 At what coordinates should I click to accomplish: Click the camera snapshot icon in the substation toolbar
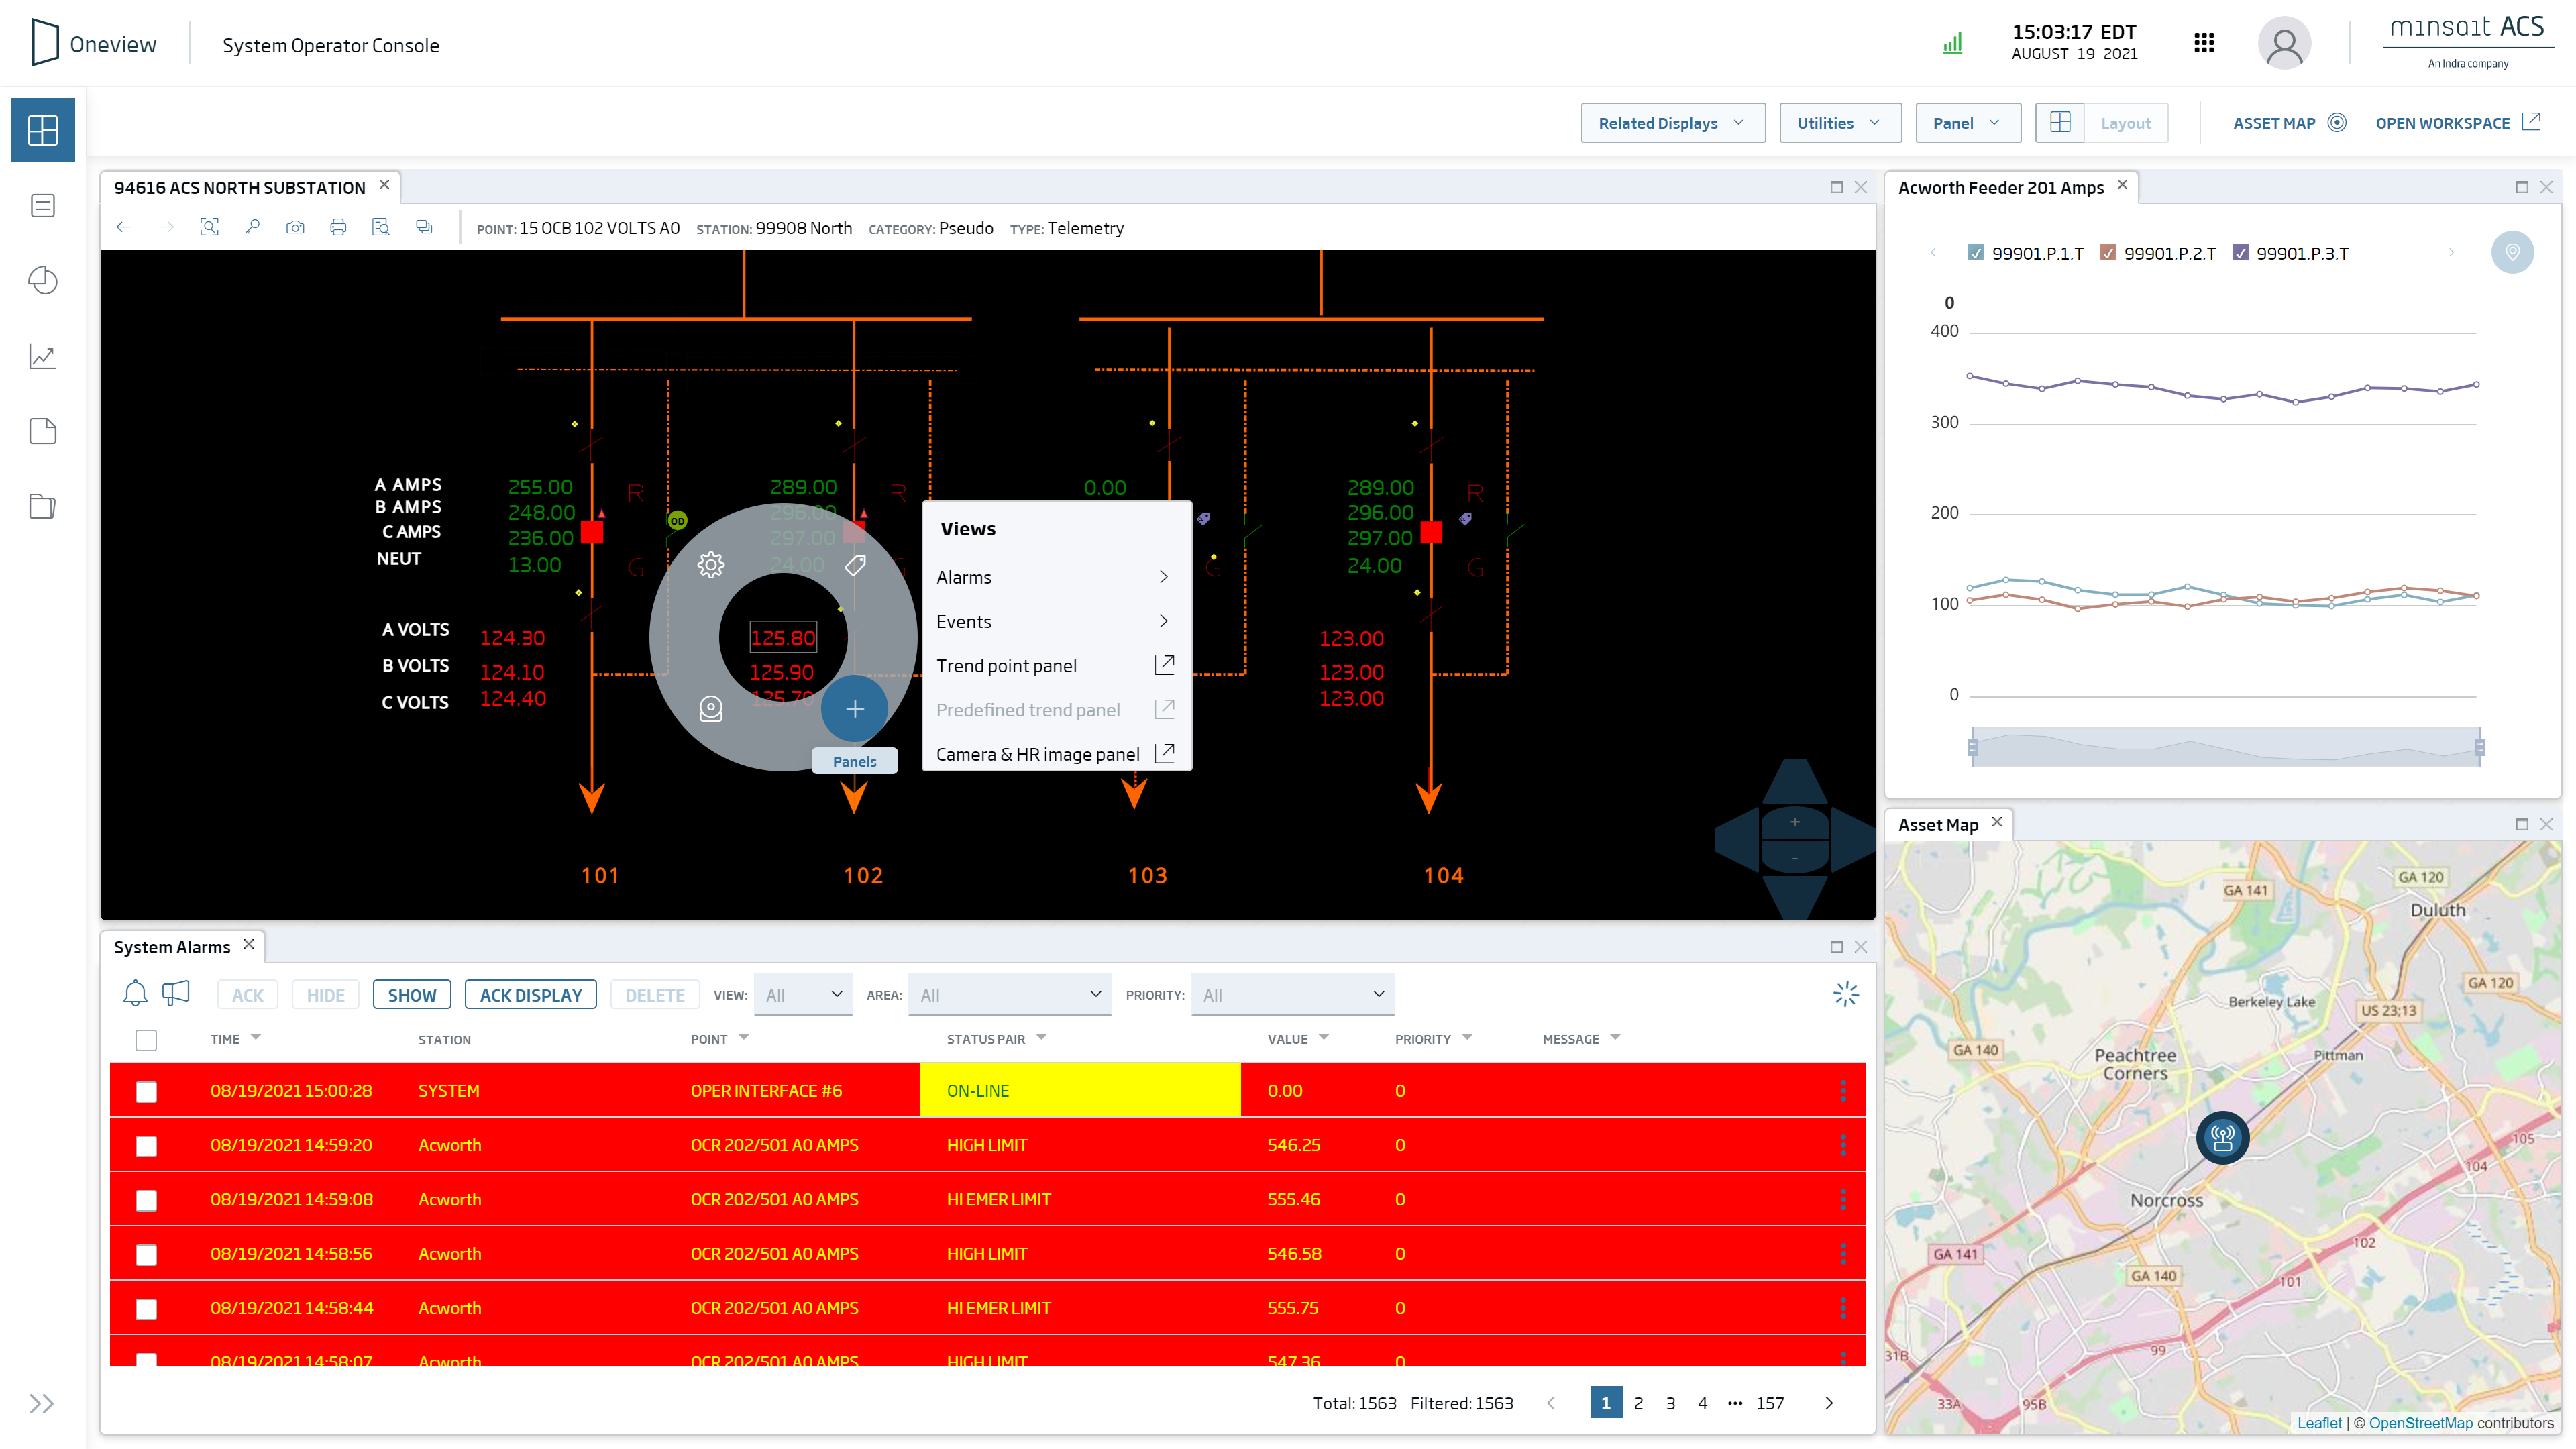(295, 227)
